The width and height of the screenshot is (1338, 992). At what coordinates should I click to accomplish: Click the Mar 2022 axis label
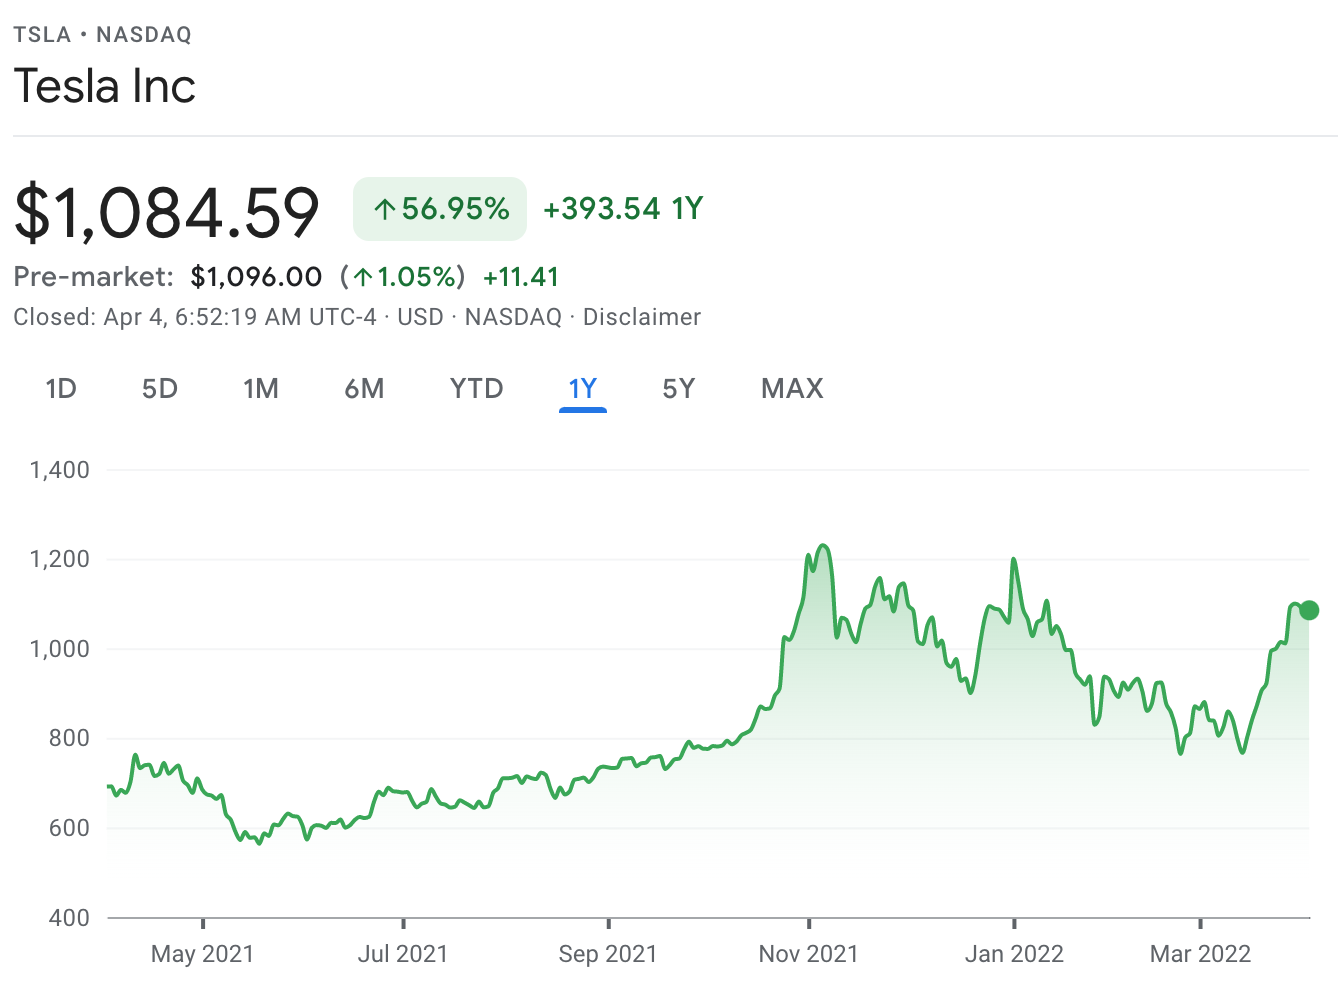pyautogui.click(x=1200, y=954)
